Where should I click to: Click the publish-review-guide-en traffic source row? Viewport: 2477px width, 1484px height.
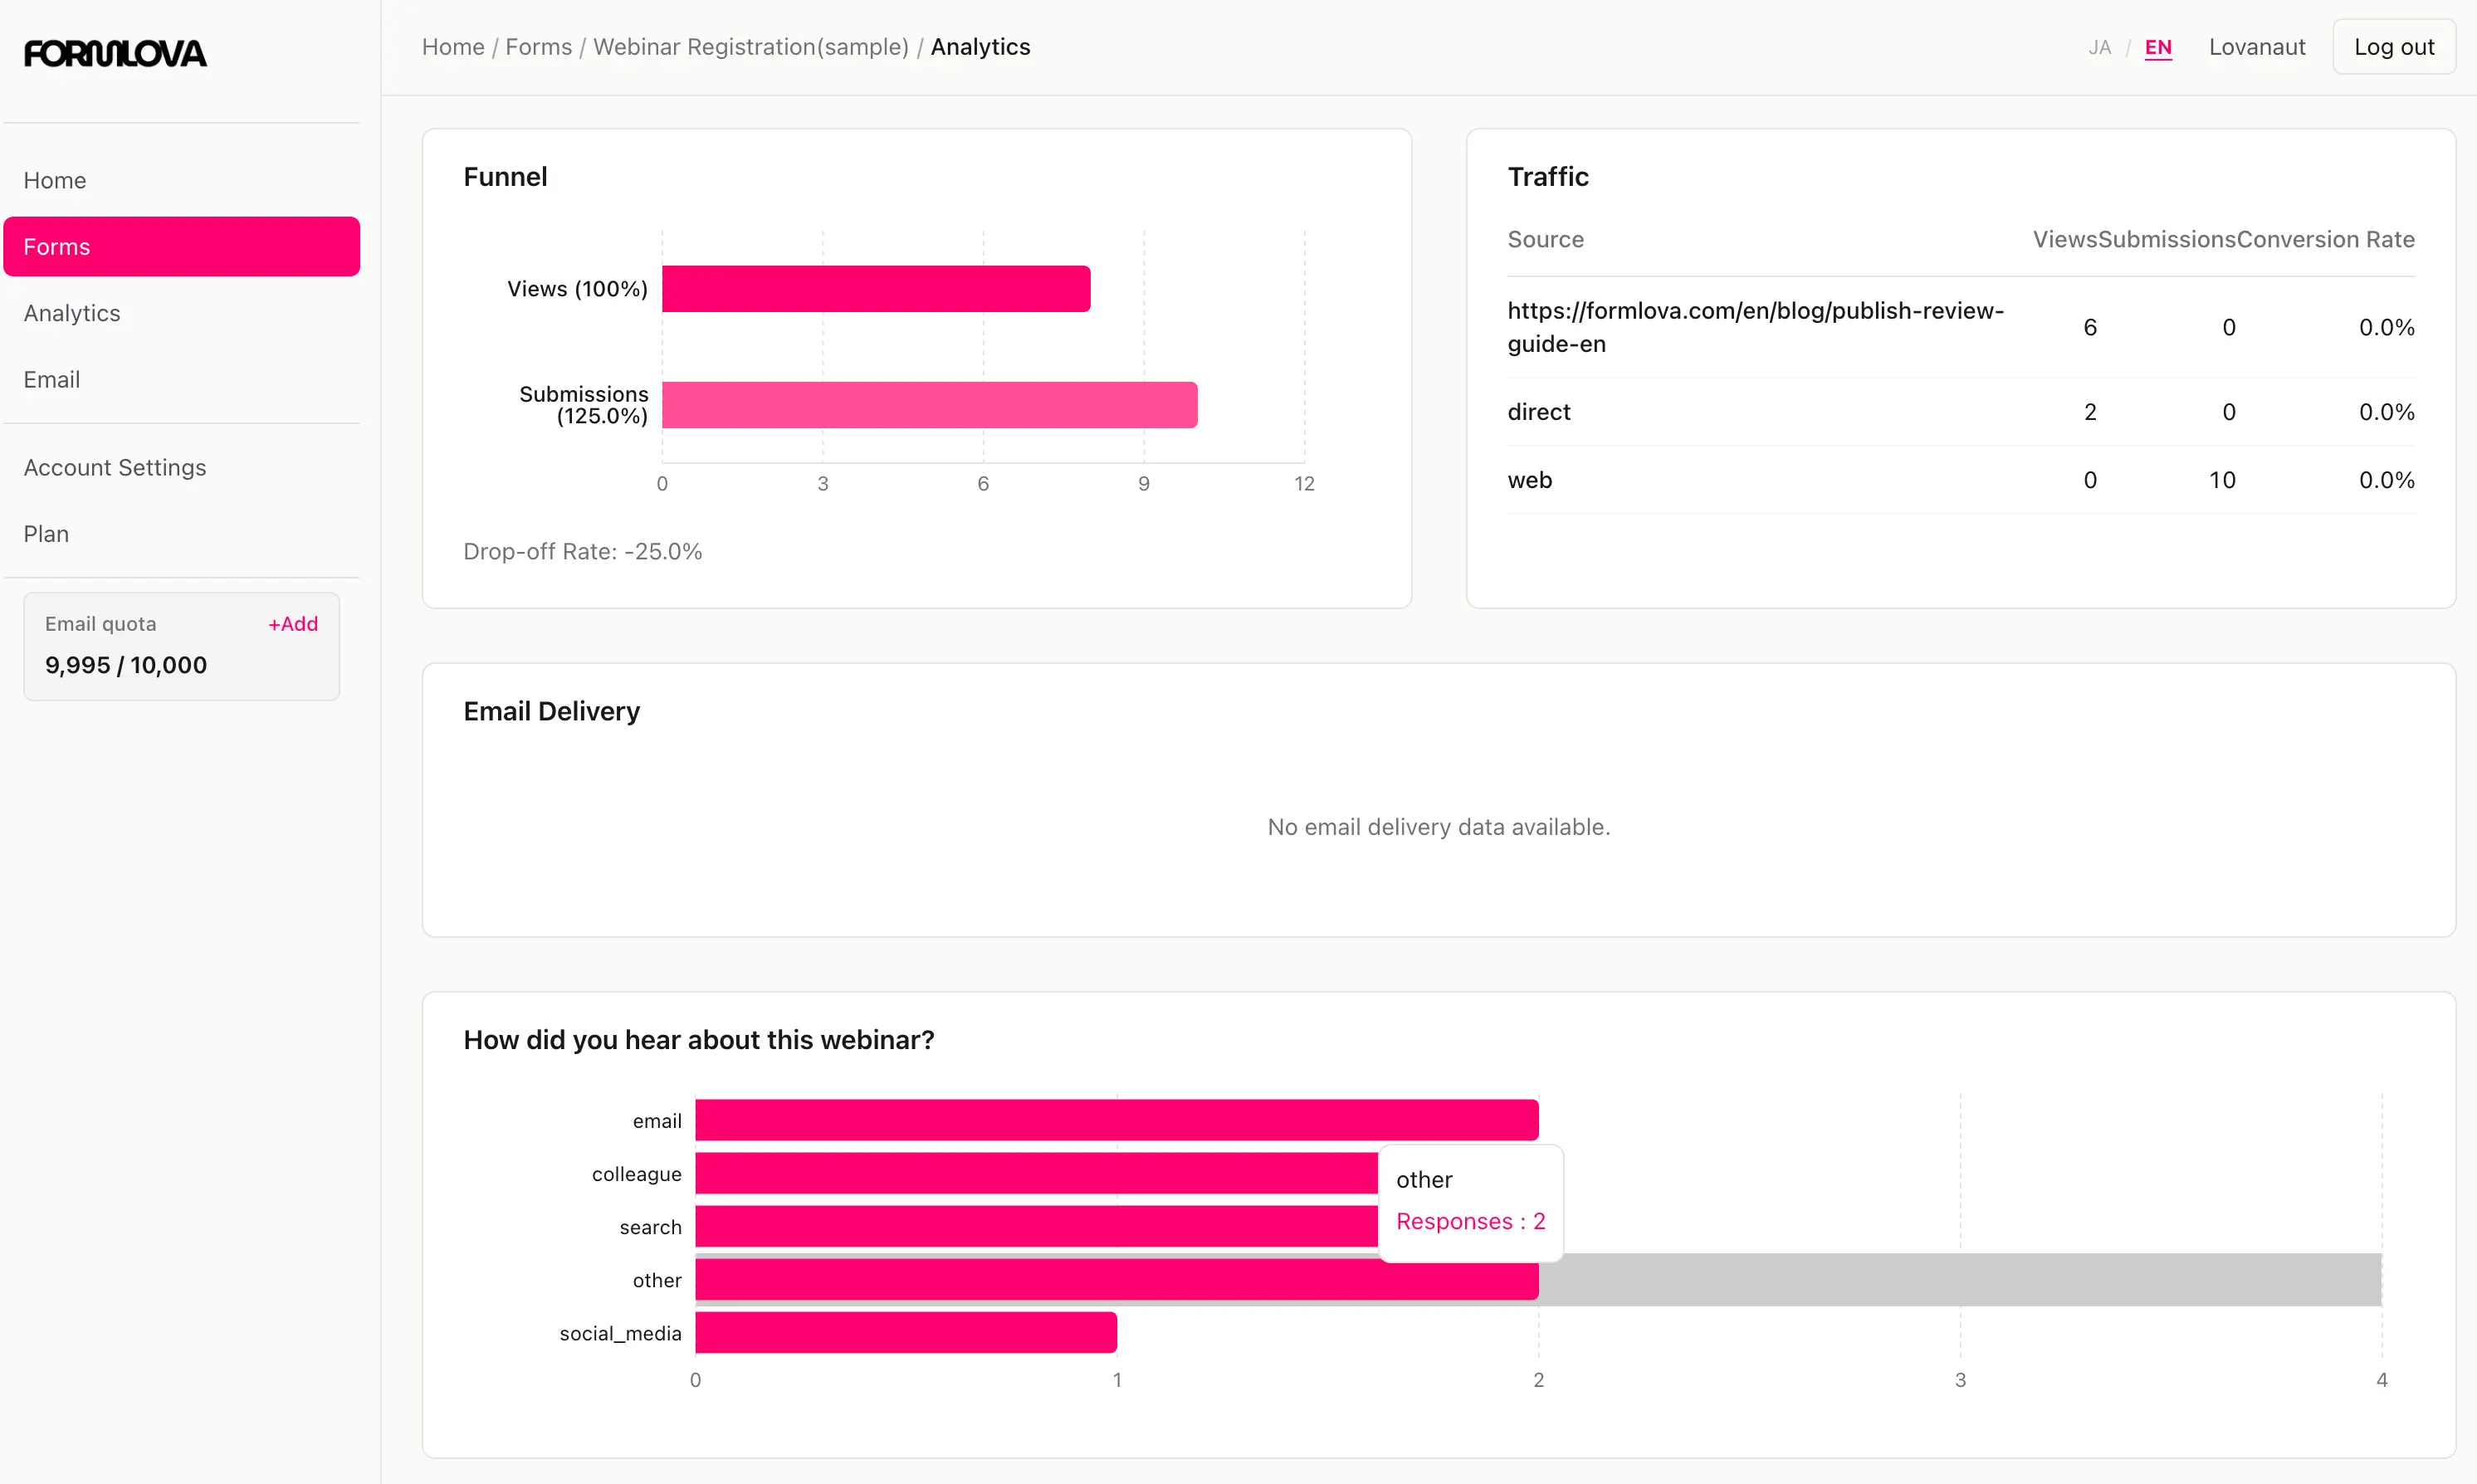1755,327
